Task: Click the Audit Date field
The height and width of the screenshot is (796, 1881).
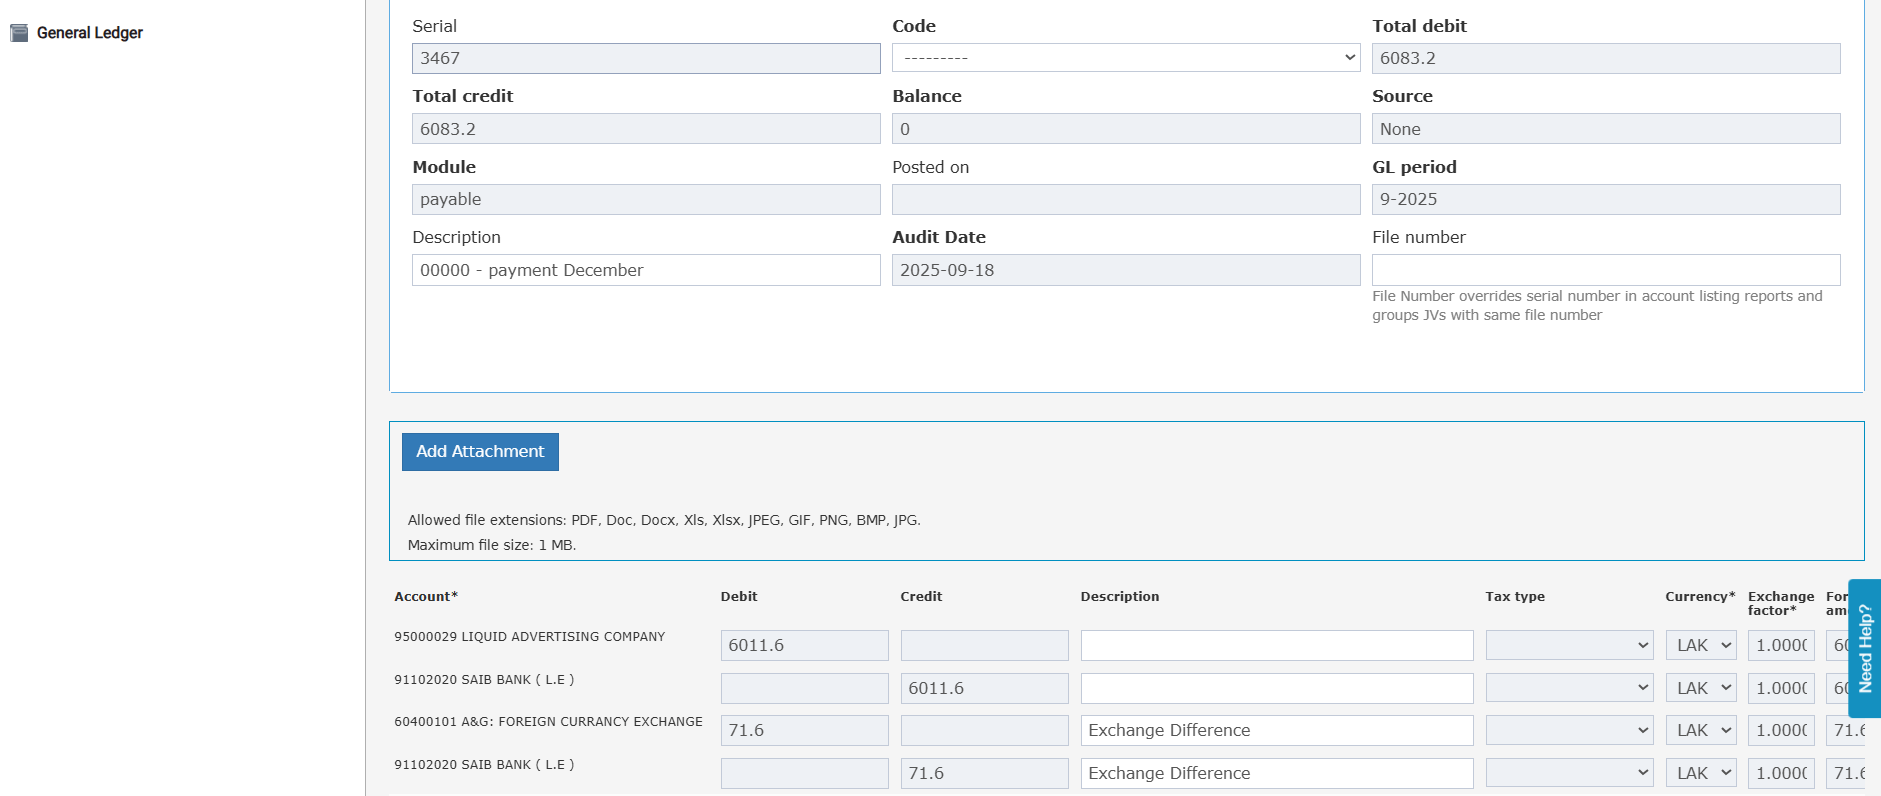Action: (x=1126, y=270)
